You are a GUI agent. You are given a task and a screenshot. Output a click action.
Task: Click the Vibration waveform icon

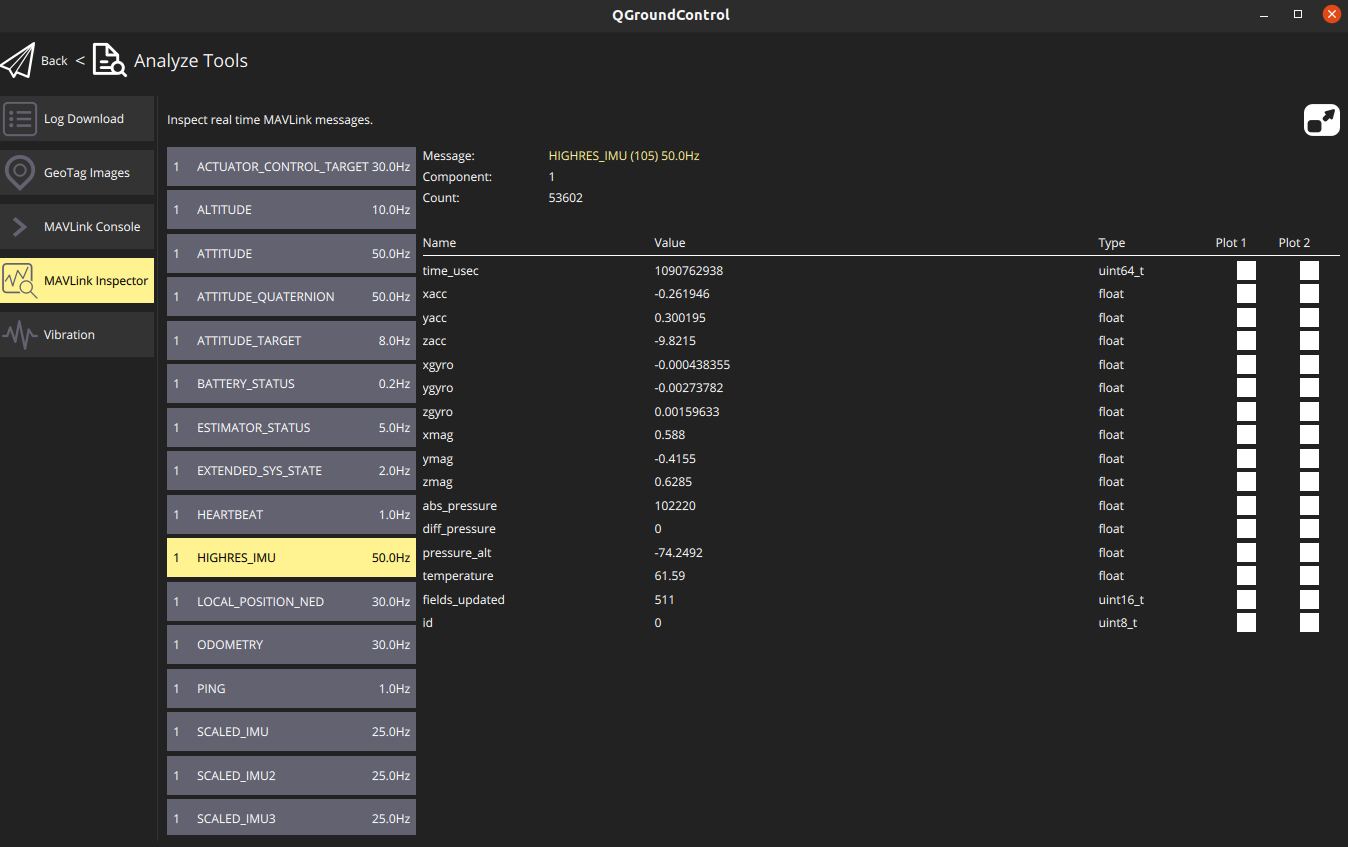(20, 335)
